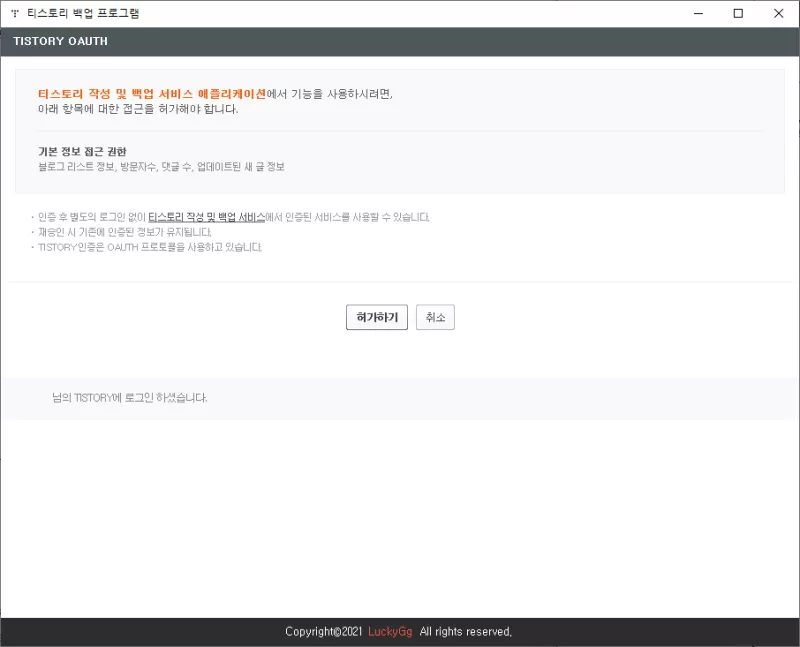Minimize the 티스토리 백업 프로그램 window
This screenshot has width=800, height=647.
(x=698, y=13)
